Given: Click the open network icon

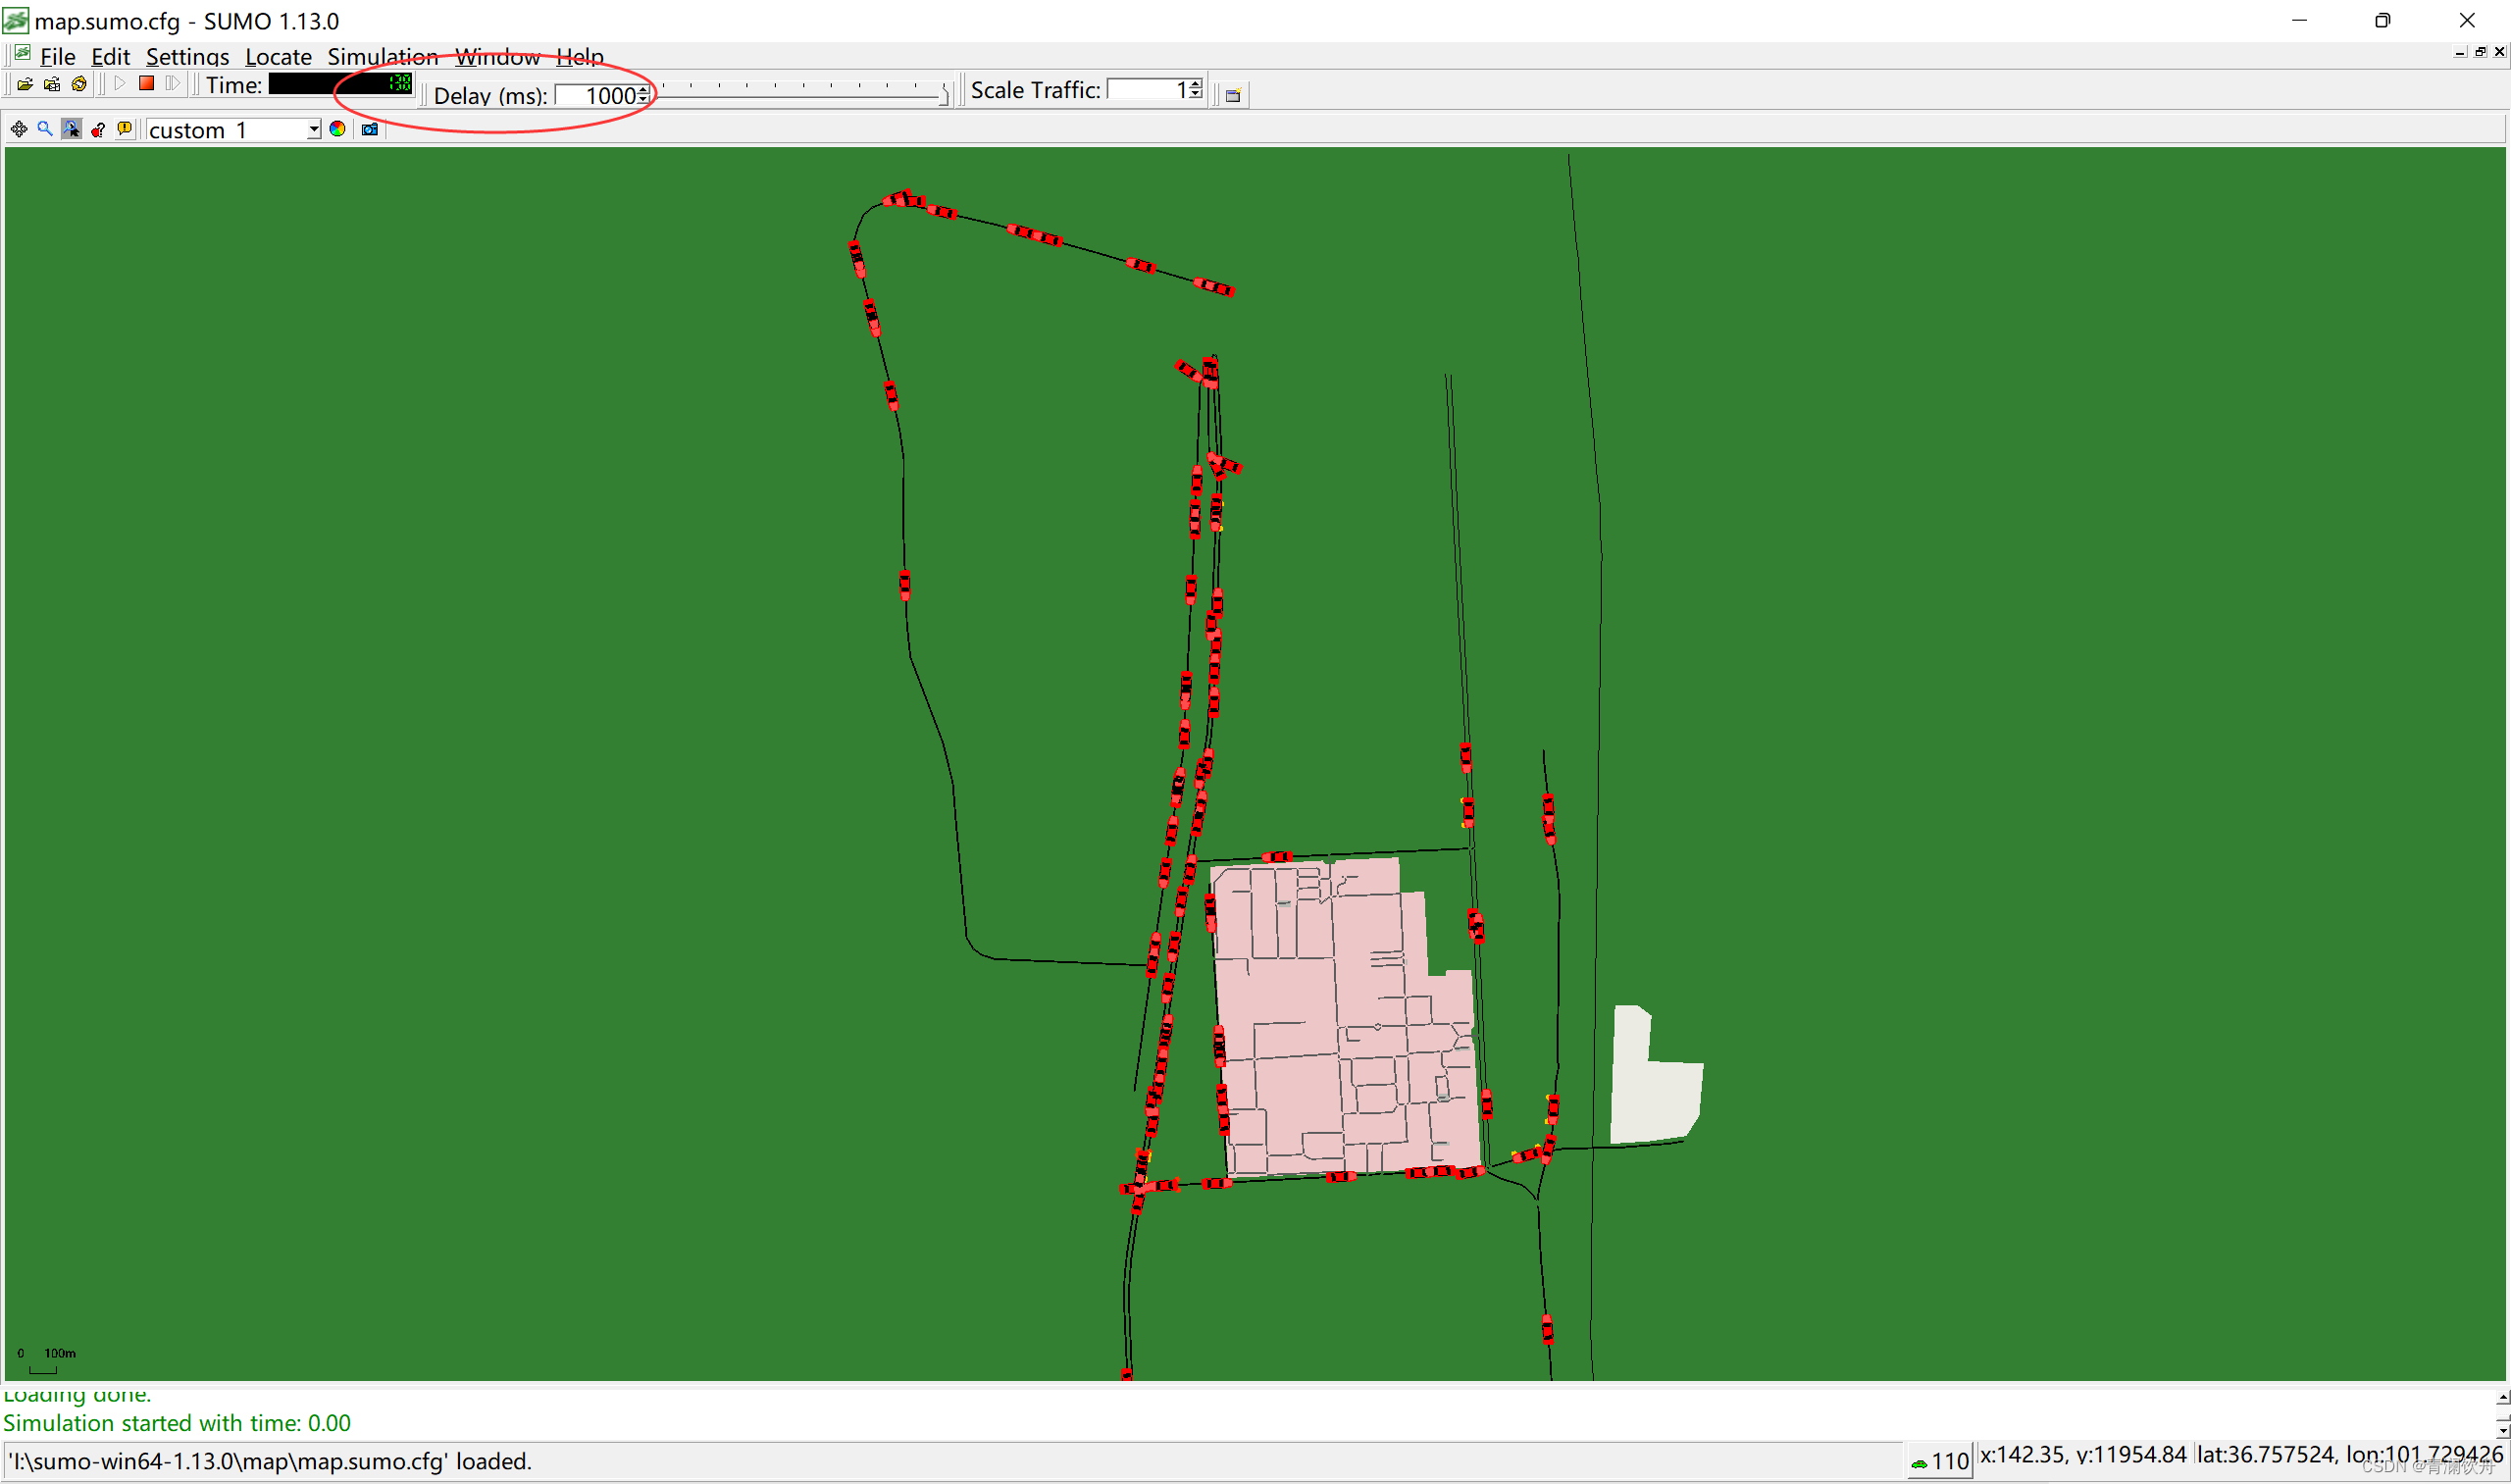Looking at the screenshot, I should (52, 85).
